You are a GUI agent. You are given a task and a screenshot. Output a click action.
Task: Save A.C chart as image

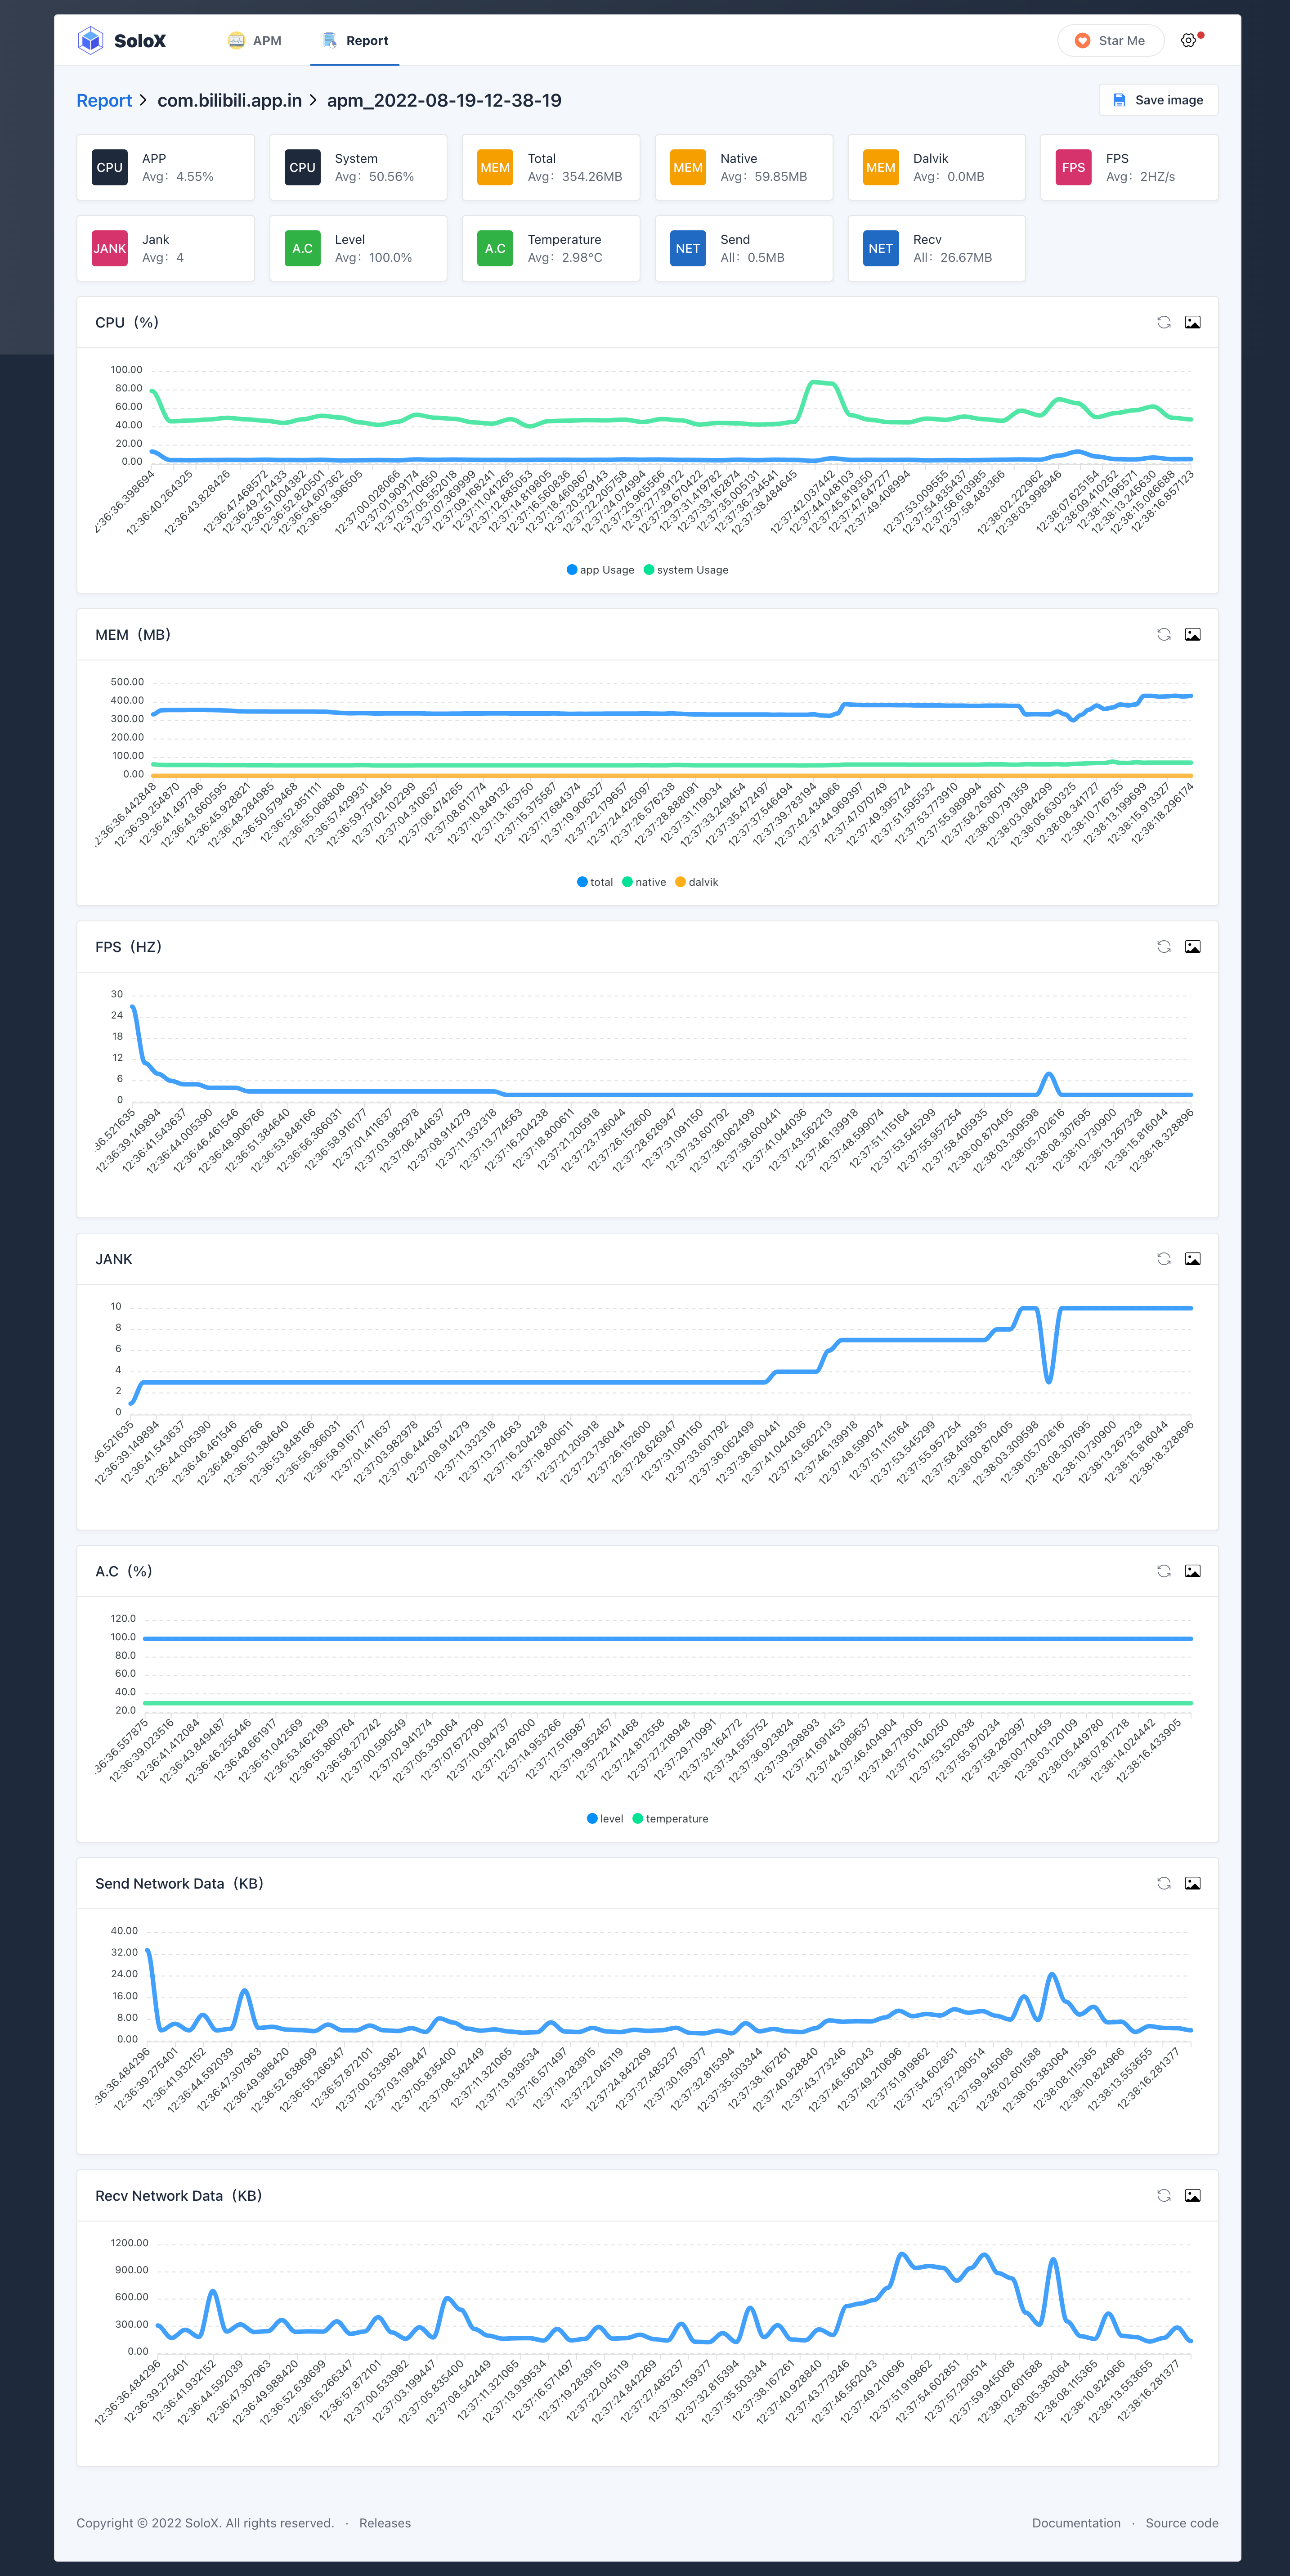tap(1192, 1570)
